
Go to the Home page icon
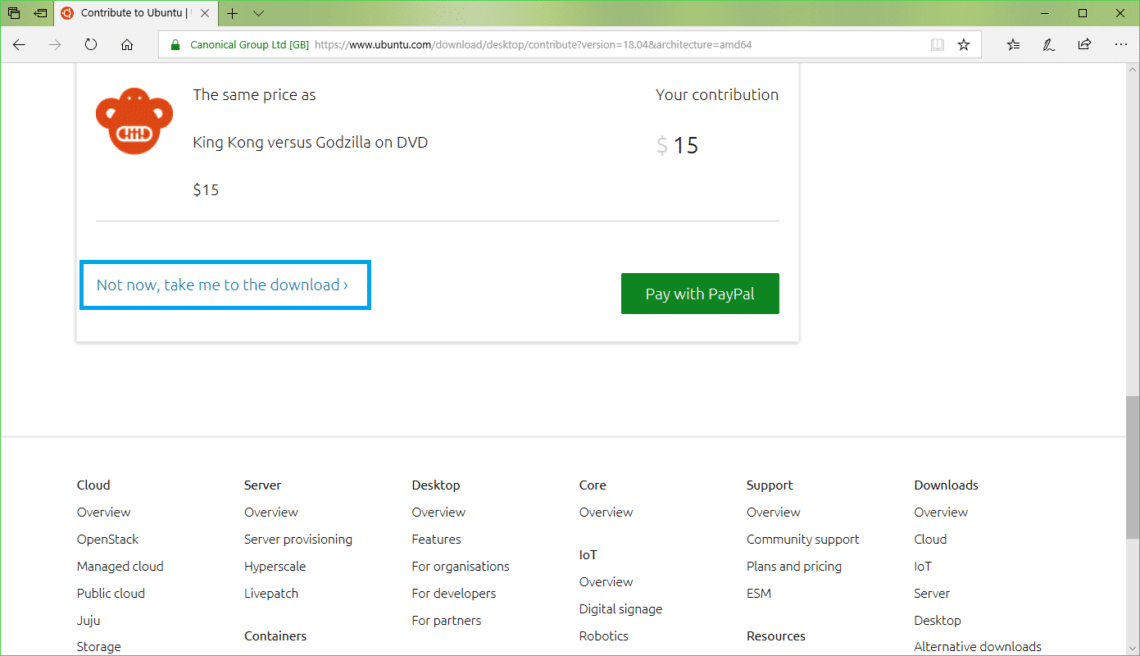[127, 45]
